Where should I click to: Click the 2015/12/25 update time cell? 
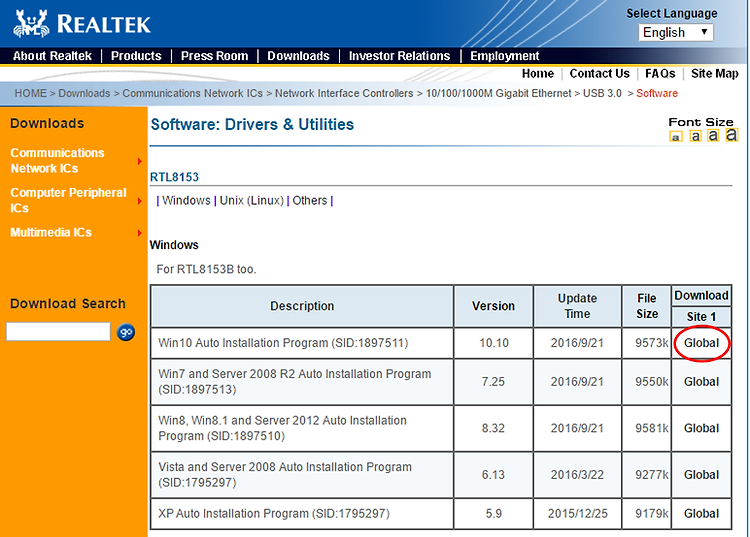(577, 513)
